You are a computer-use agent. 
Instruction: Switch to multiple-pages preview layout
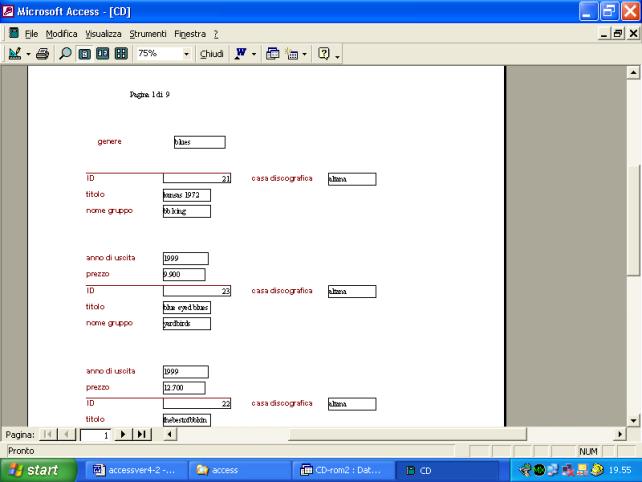[120, 53]
